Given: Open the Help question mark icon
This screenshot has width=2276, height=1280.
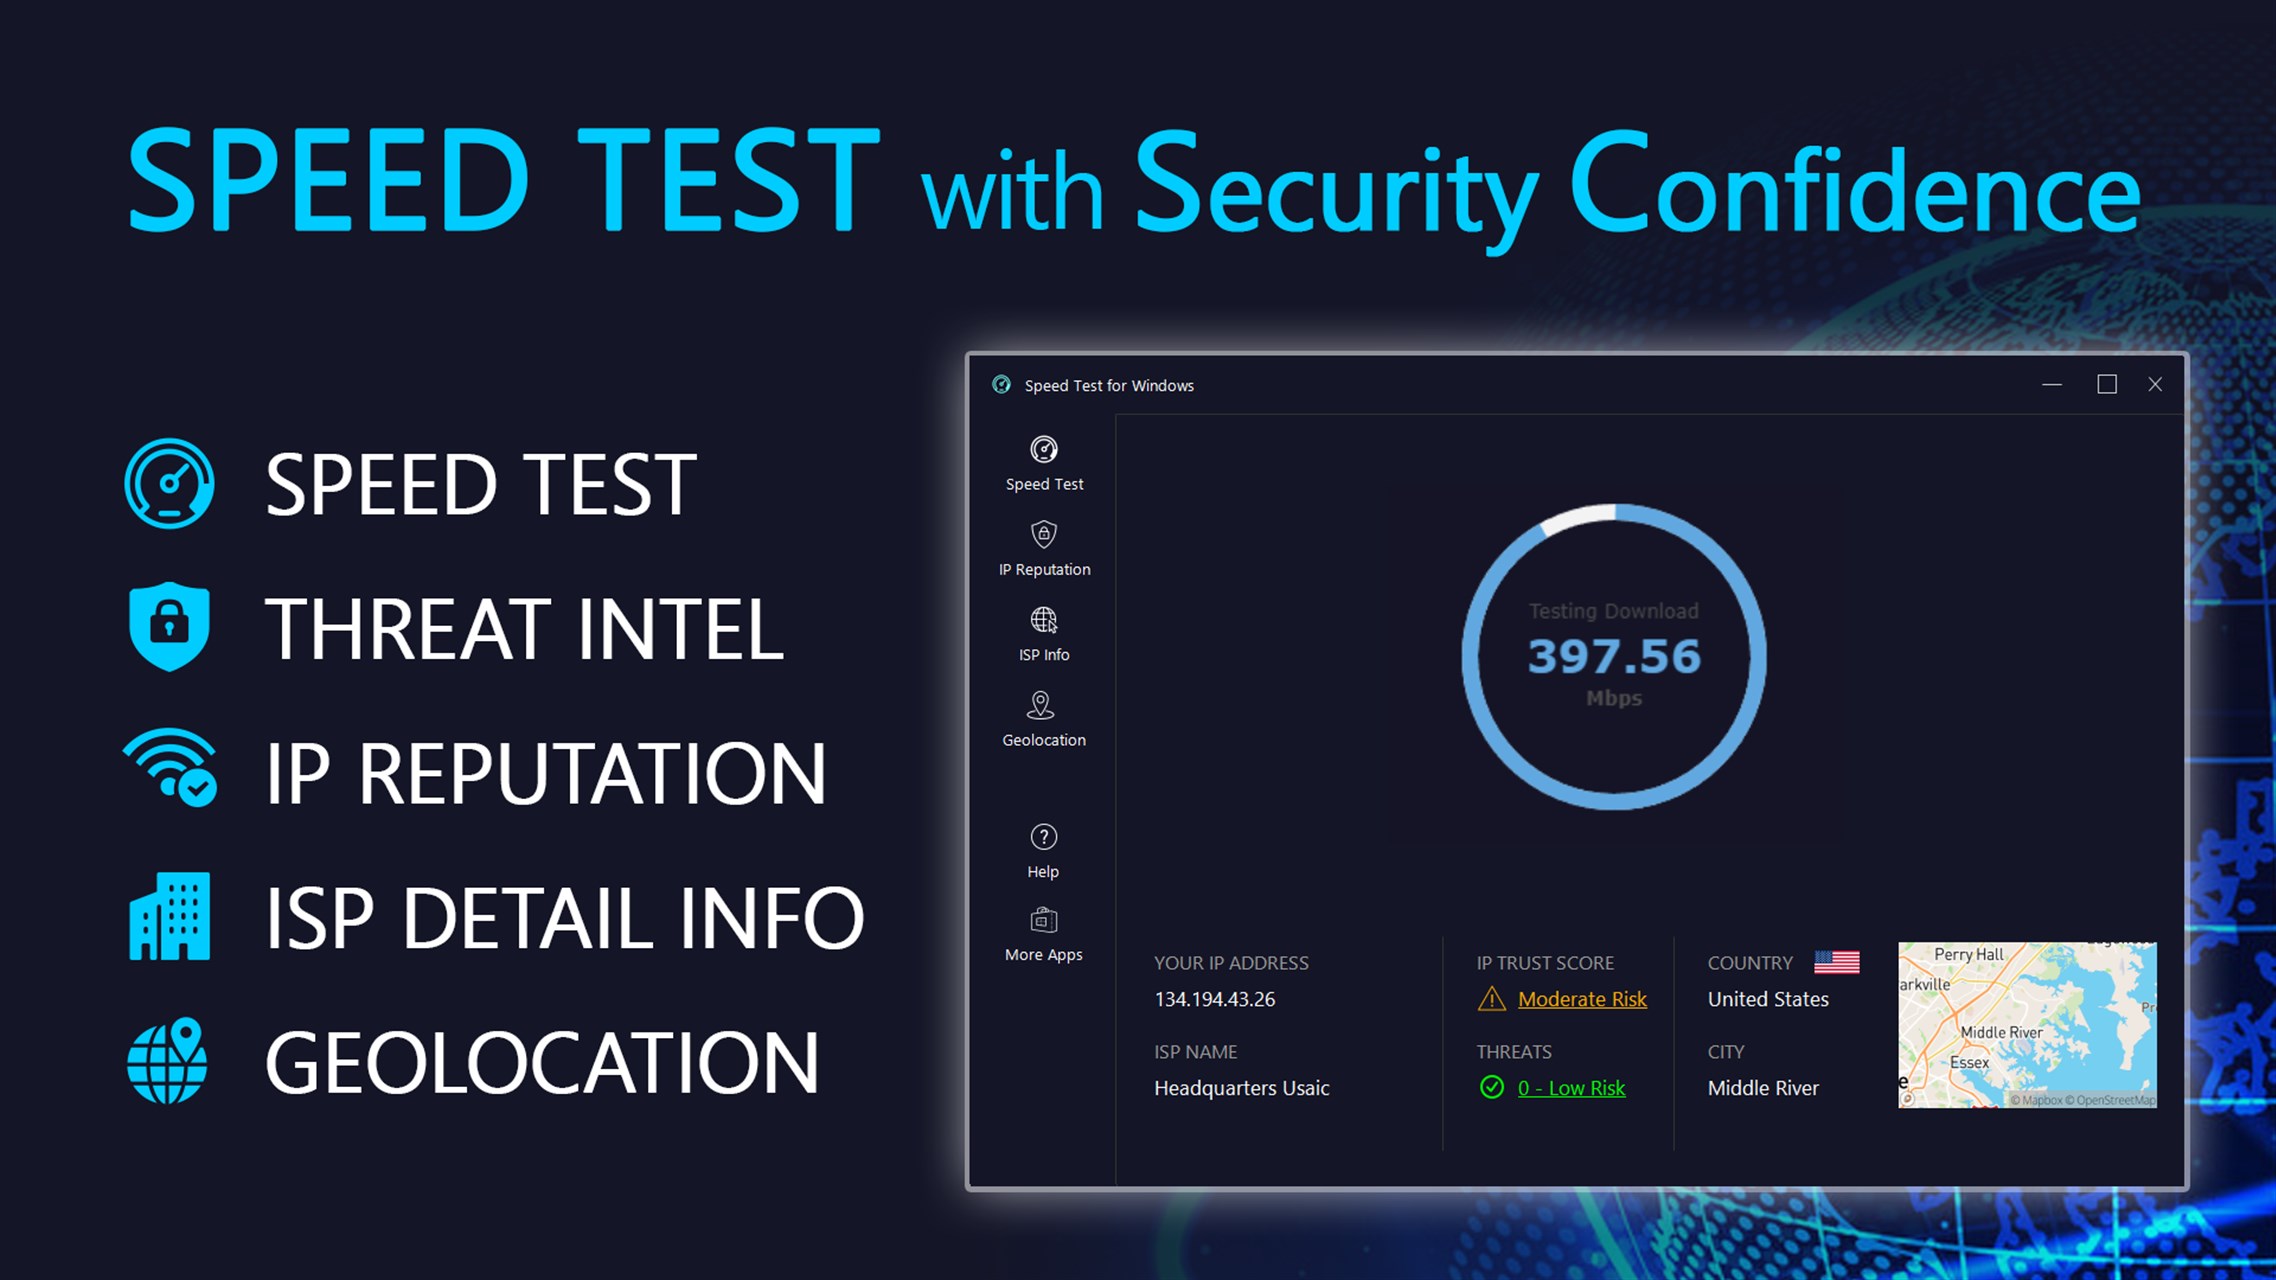Looking at the screenshot, I should (1043, 837).
